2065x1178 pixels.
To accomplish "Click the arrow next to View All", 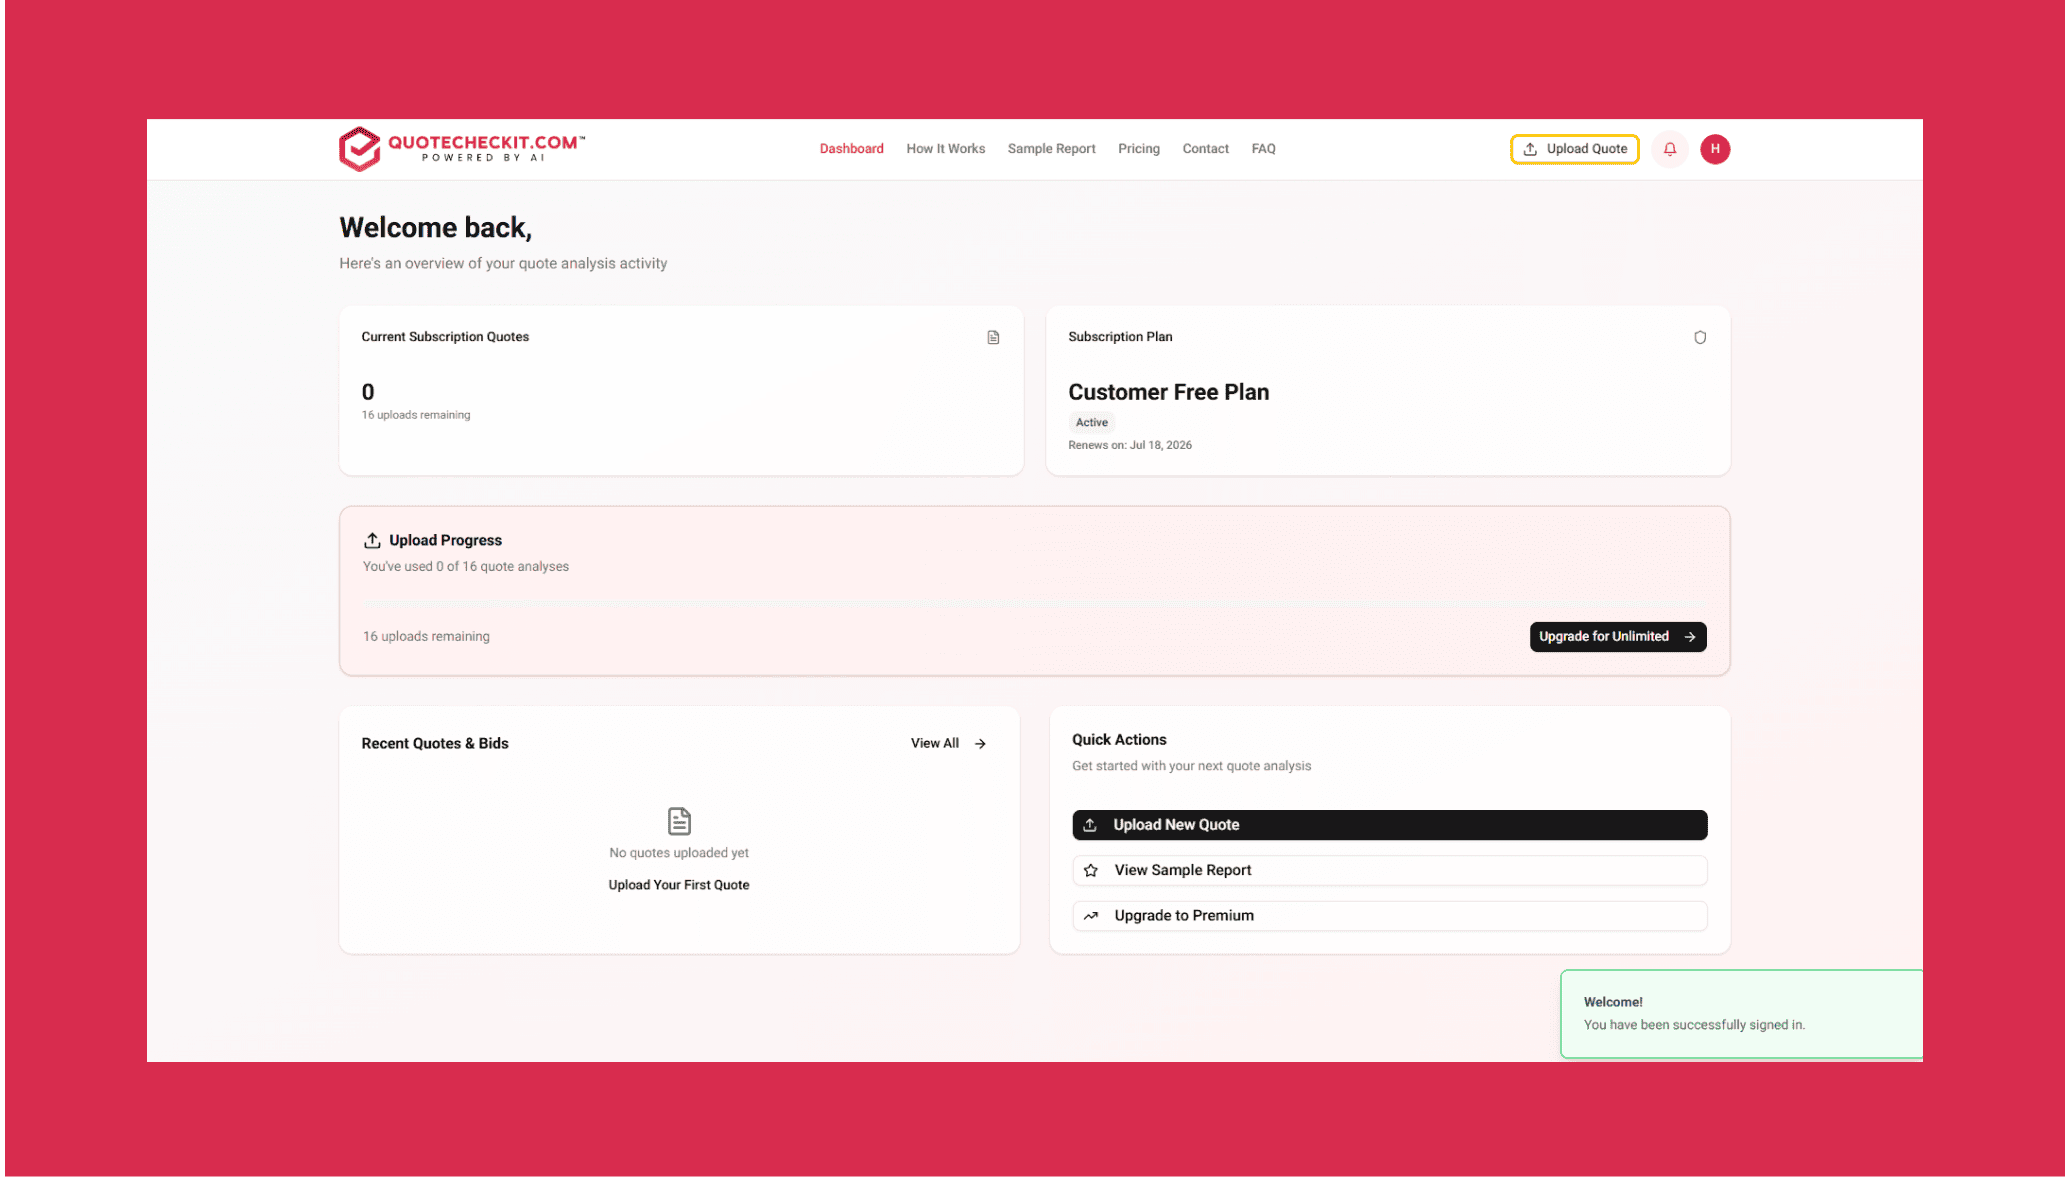I will pyautogui.click(x=981, y=744).
